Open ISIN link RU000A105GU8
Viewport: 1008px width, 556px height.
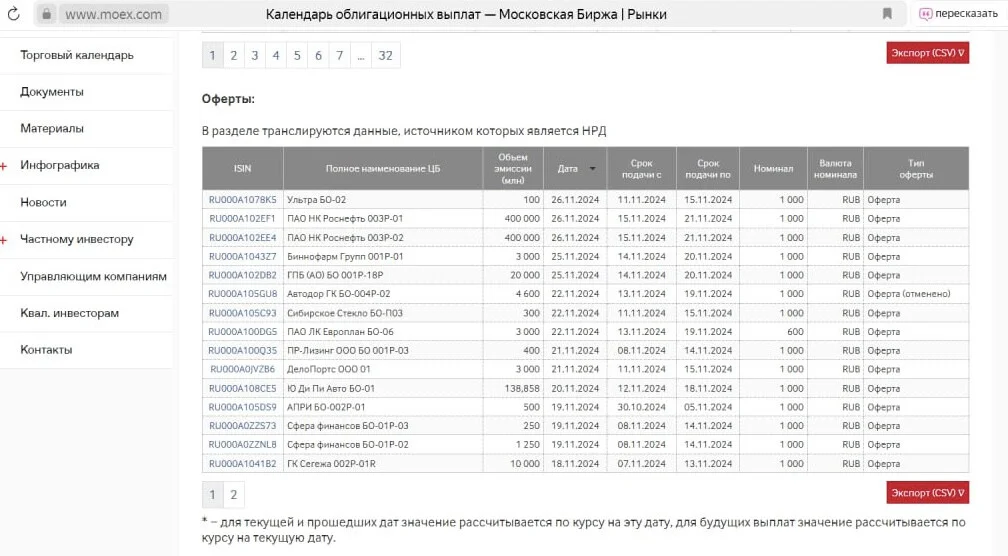(242, 294)
